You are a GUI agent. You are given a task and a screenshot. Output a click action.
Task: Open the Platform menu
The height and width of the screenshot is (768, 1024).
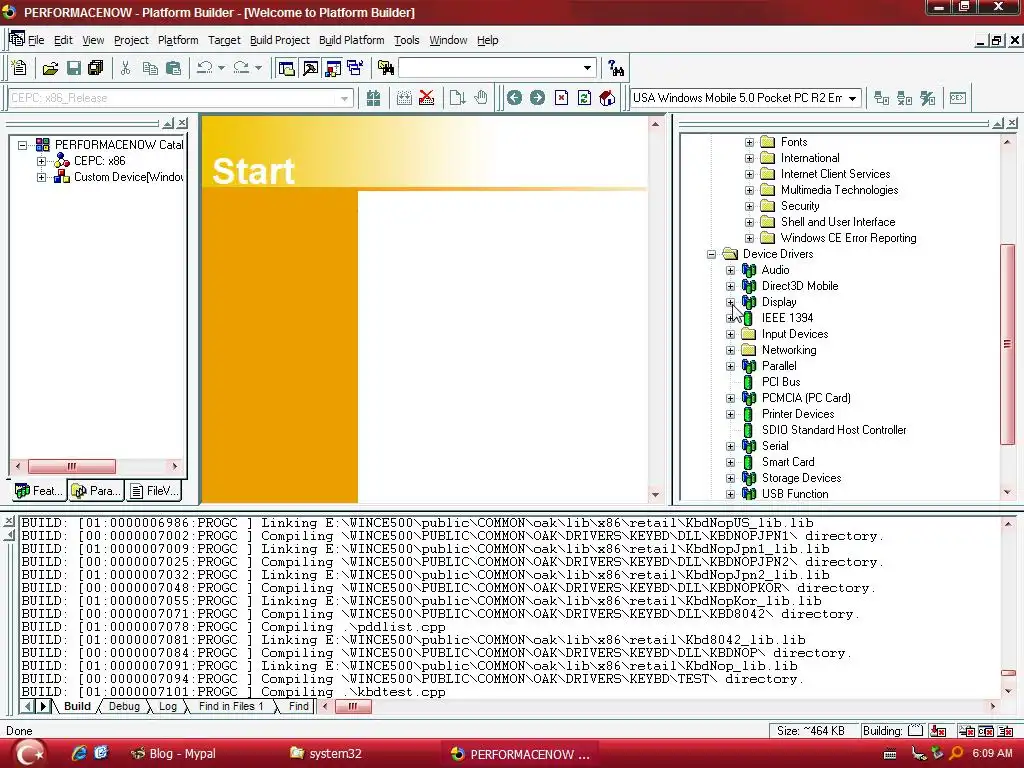[x=178, y=40]
